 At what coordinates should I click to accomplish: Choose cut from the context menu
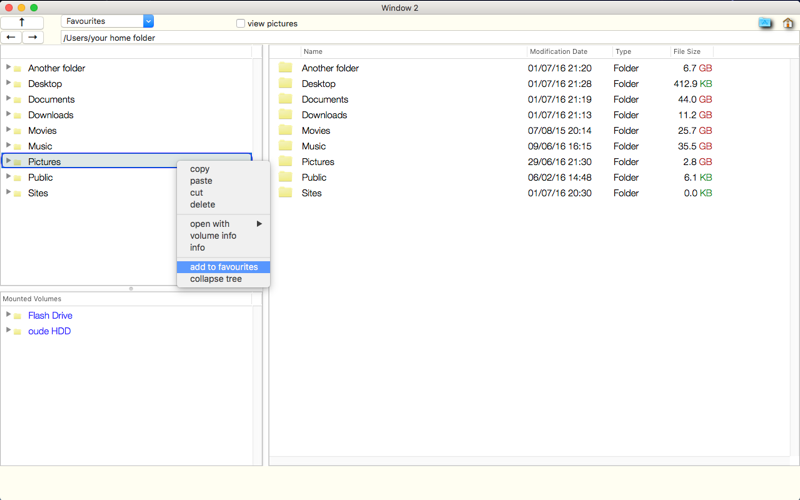click(x=223, y=192)
